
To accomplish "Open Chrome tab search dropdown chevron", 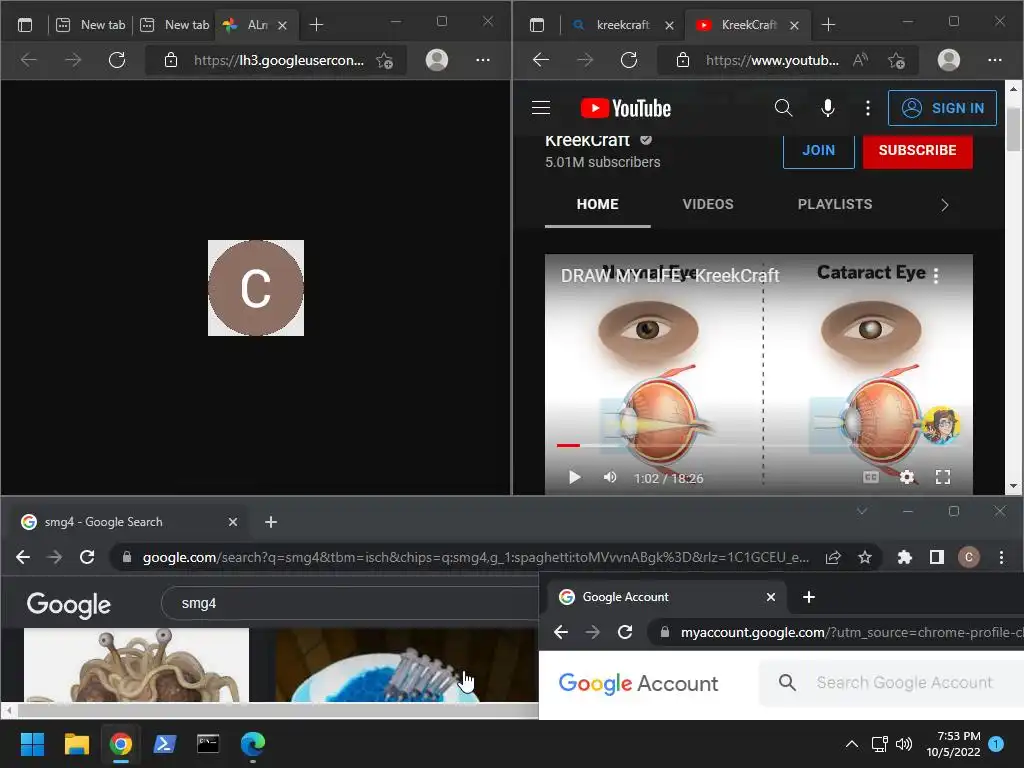I will pyautogui.click(x=862, y=511).
